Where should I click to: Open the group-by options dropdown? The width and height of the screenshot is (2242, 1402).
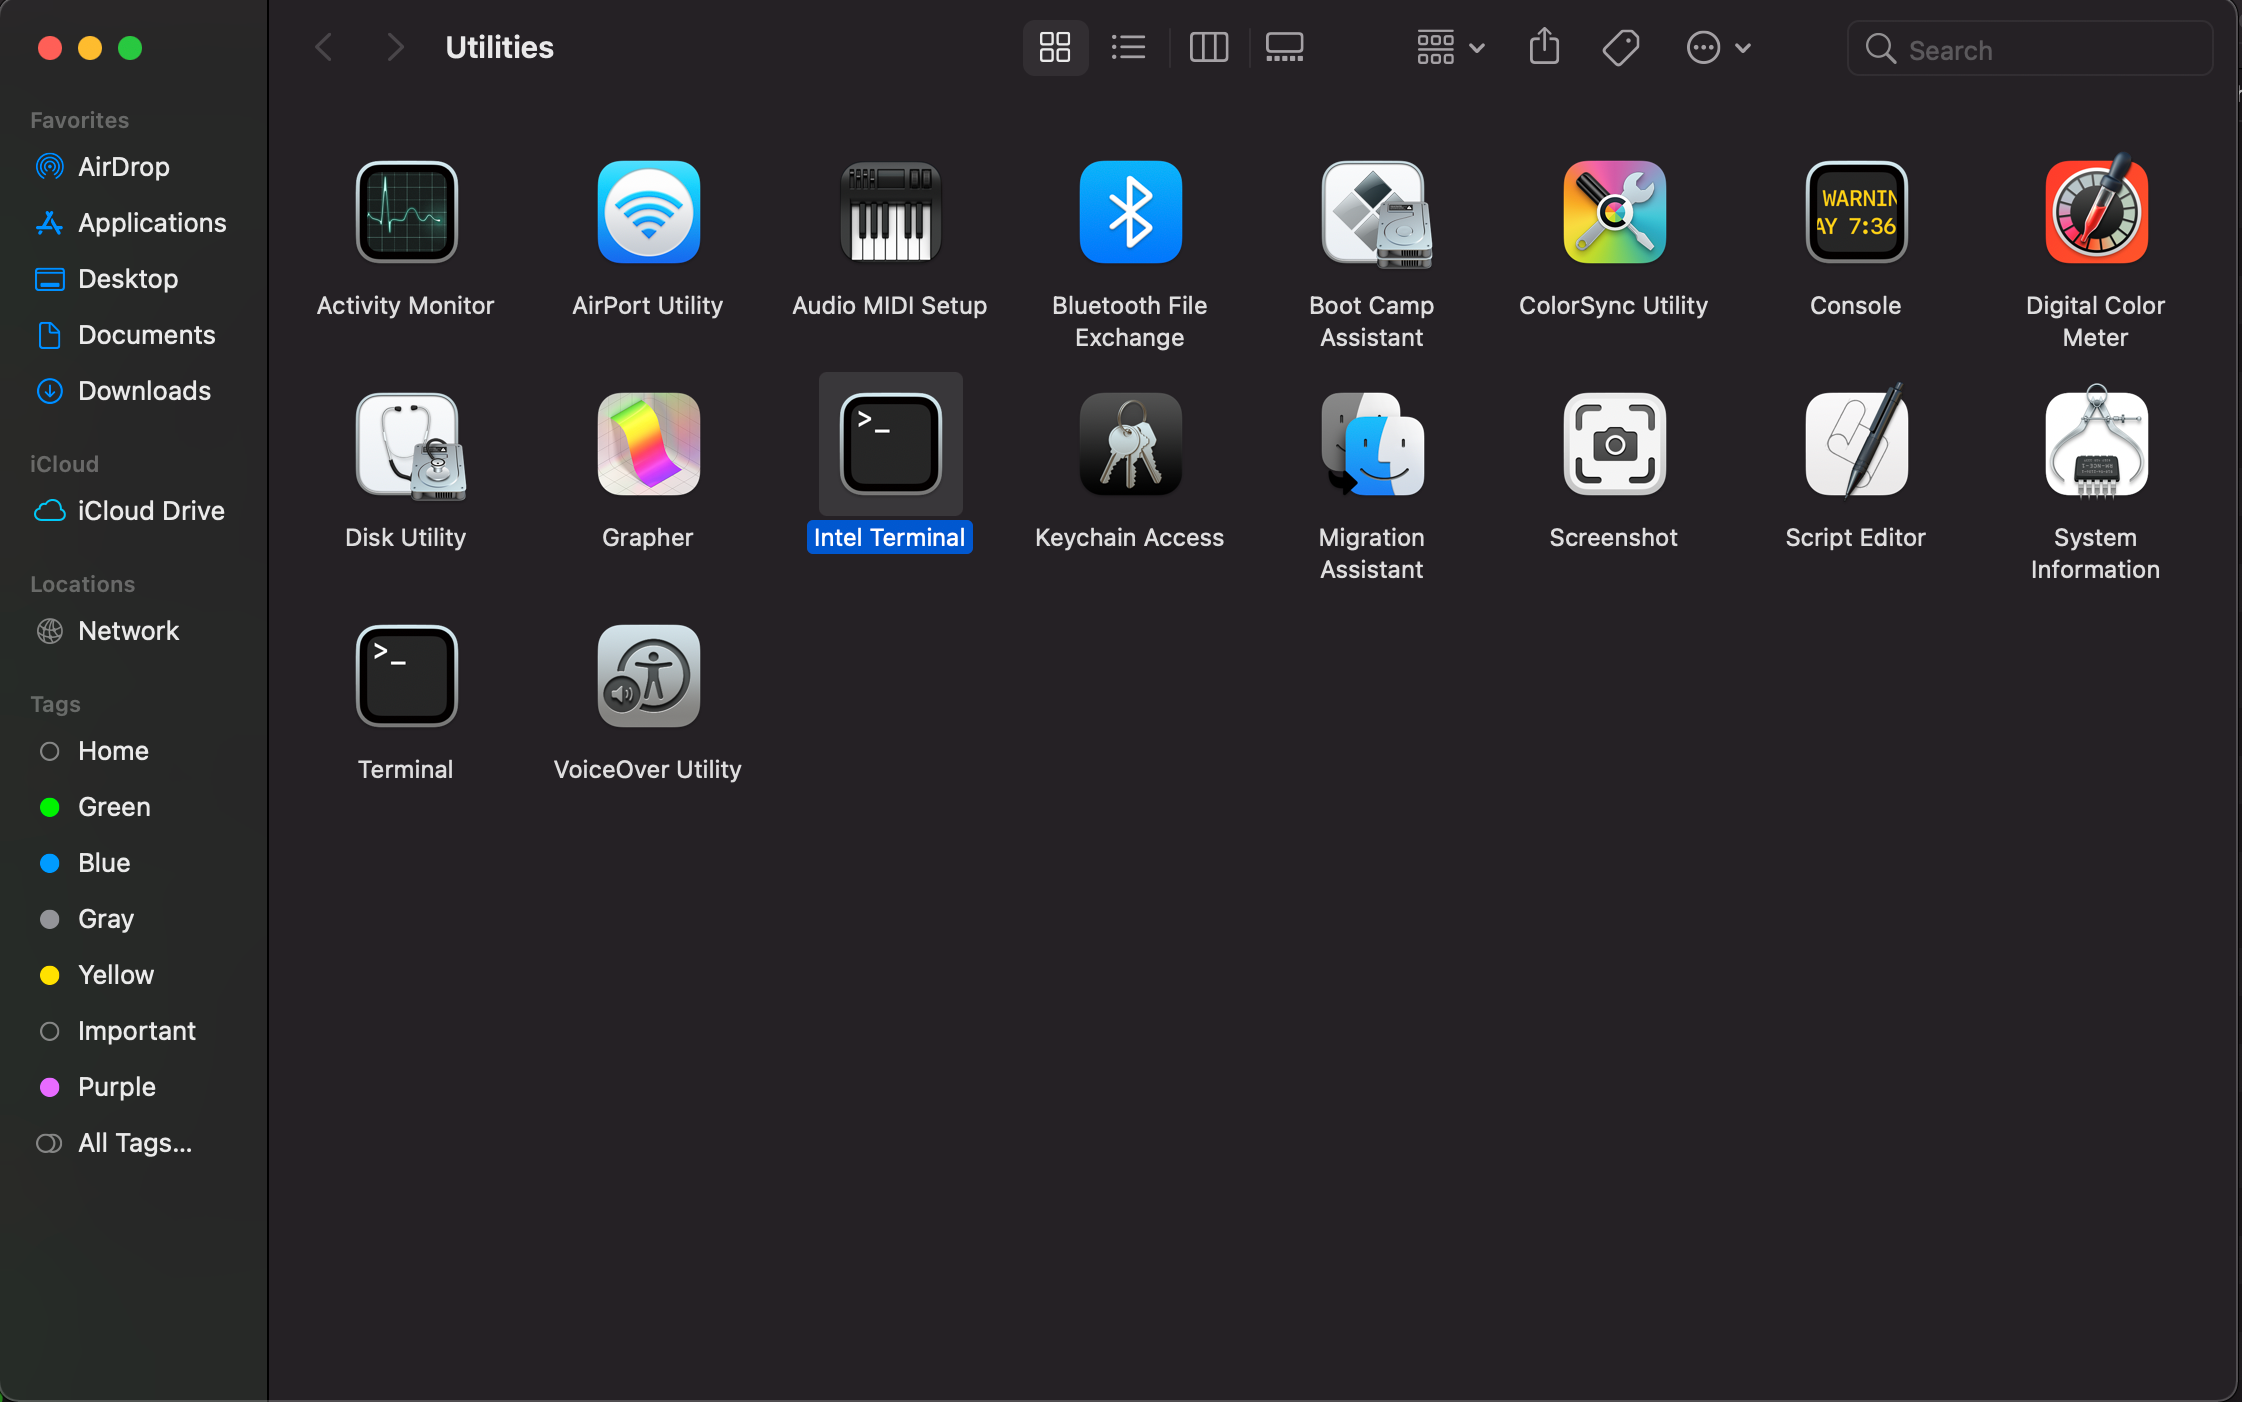point(1450,47)
